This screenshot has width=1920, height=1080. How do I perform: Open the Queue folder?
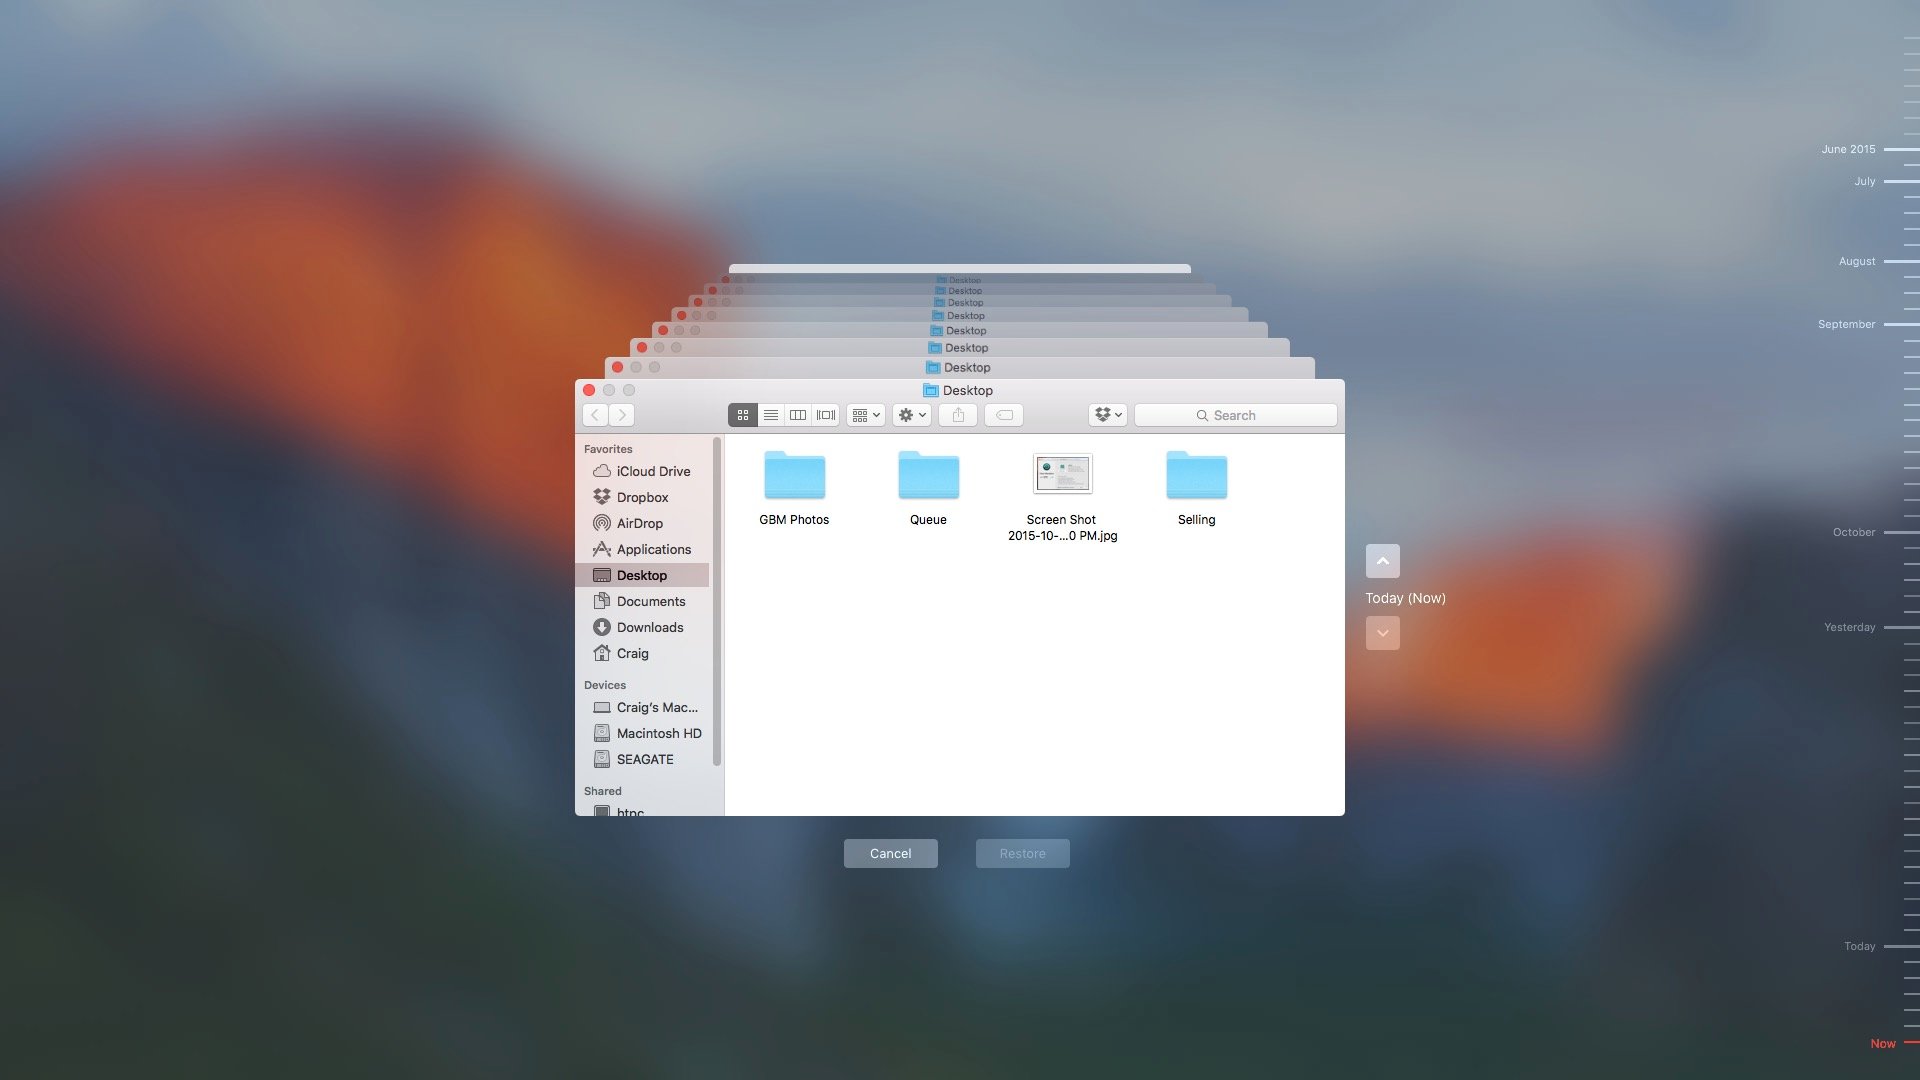click(927, 475)
